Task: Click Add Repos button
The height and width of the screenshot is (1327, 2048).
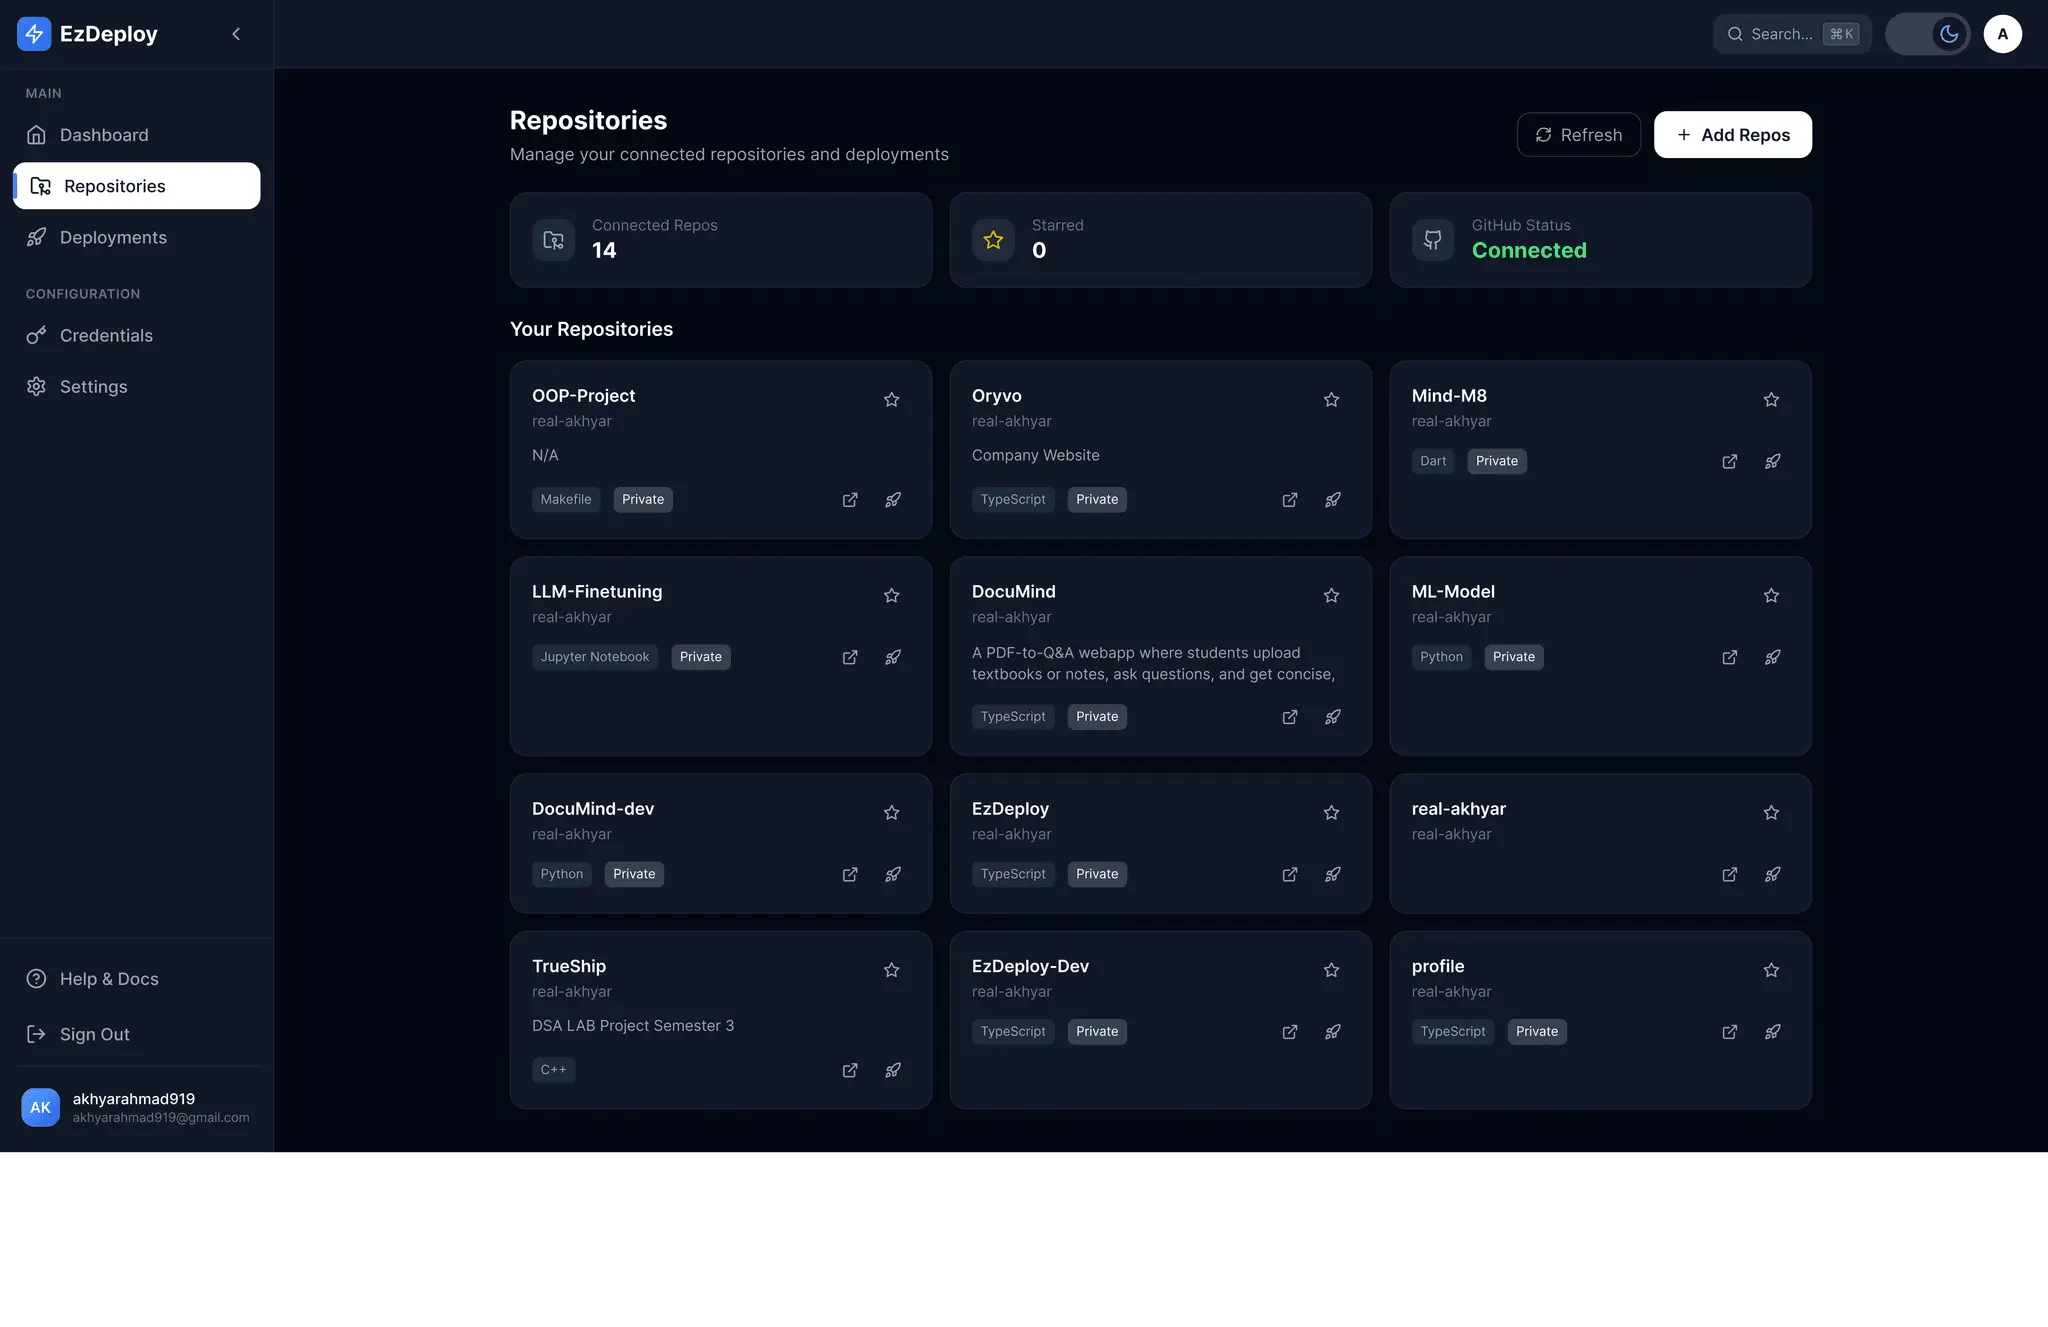Action: click(1732, 135)
